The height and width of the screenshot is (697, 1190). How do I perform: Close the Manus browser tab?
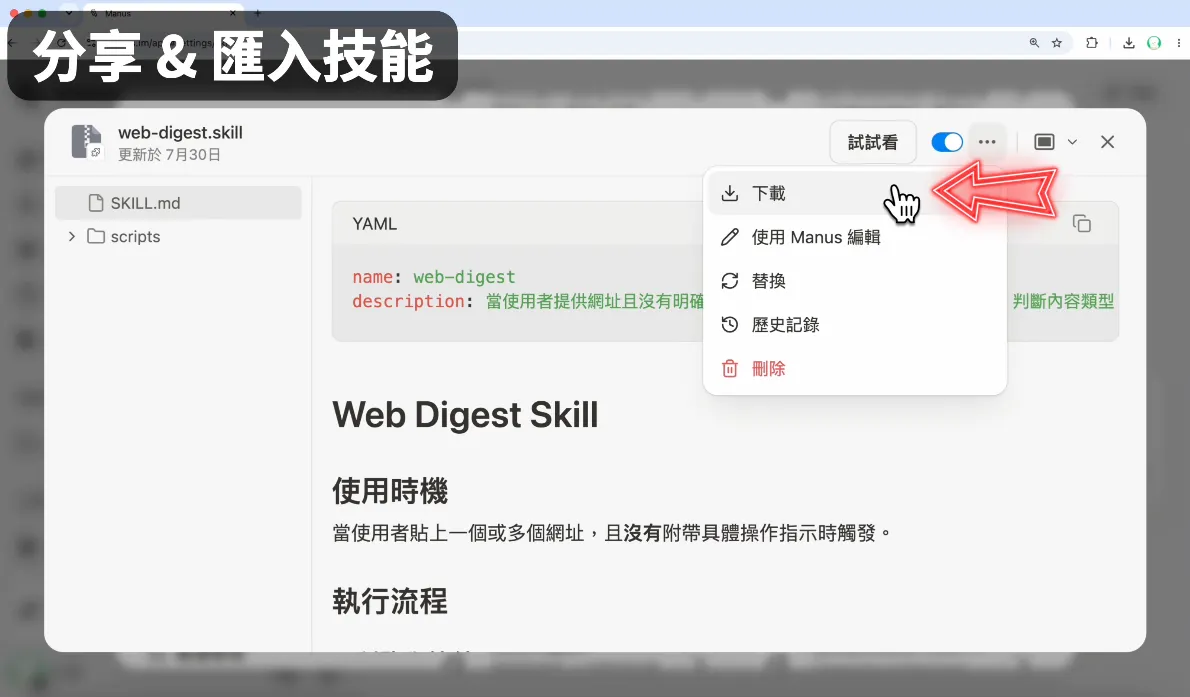[x=233, y=13]
